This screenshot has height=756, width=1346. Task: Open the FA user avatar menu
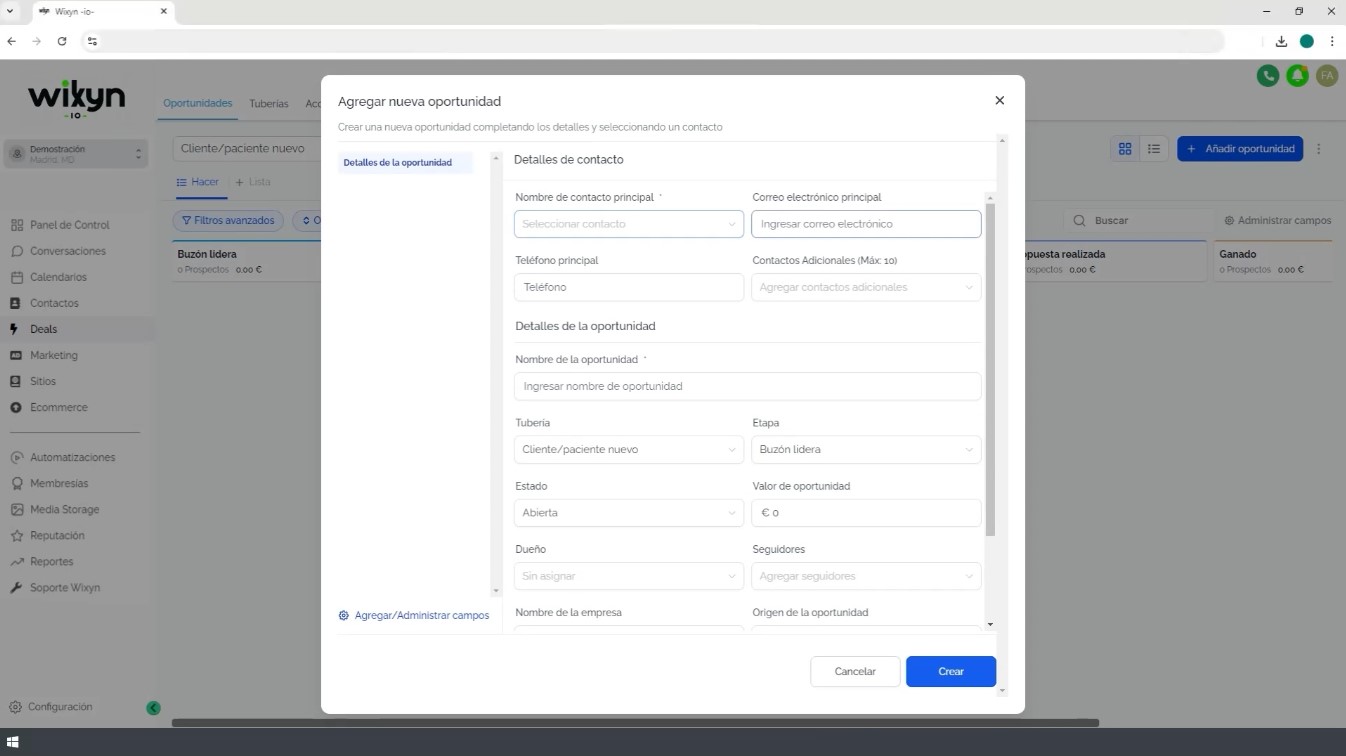[1327, 75]
